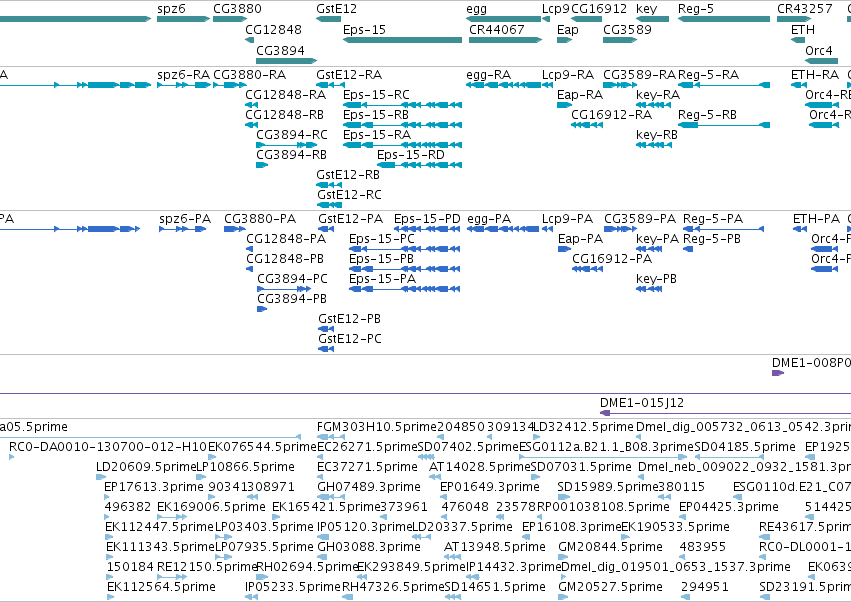
Task: Click transcript GstE12-RC
Action: click(329, 205)
